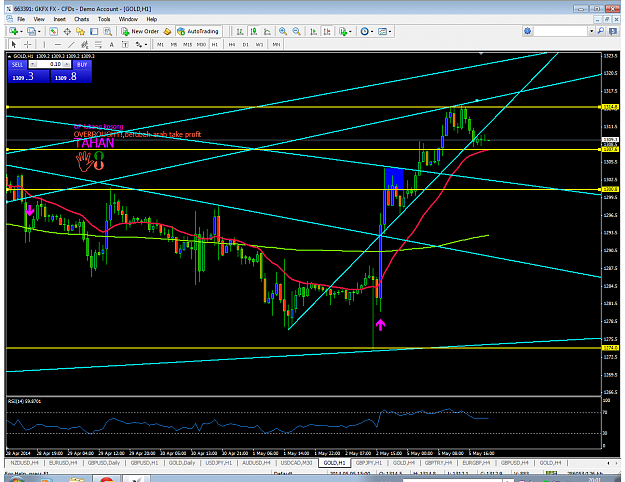Screen dimensions: 625x482
Task: Select the Fibonacci retracement tool
Action: pyautogui.click(x=98, y=44)
